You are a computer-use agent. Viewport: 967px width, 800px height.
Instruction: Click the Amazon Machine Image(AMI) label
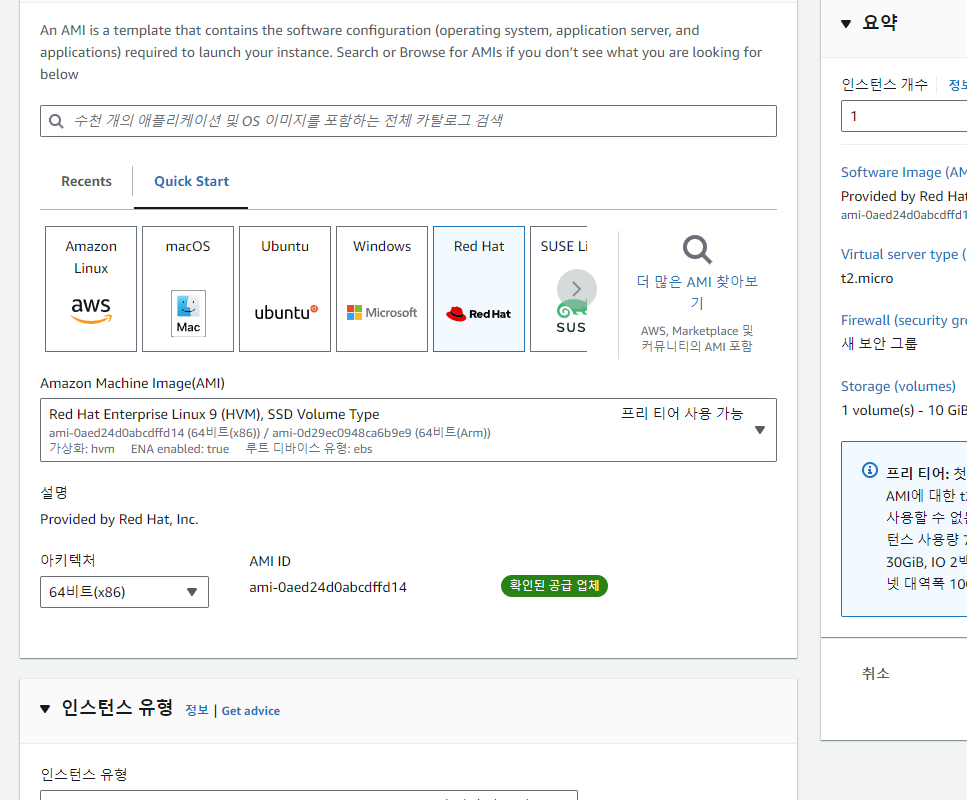(133, 383)
